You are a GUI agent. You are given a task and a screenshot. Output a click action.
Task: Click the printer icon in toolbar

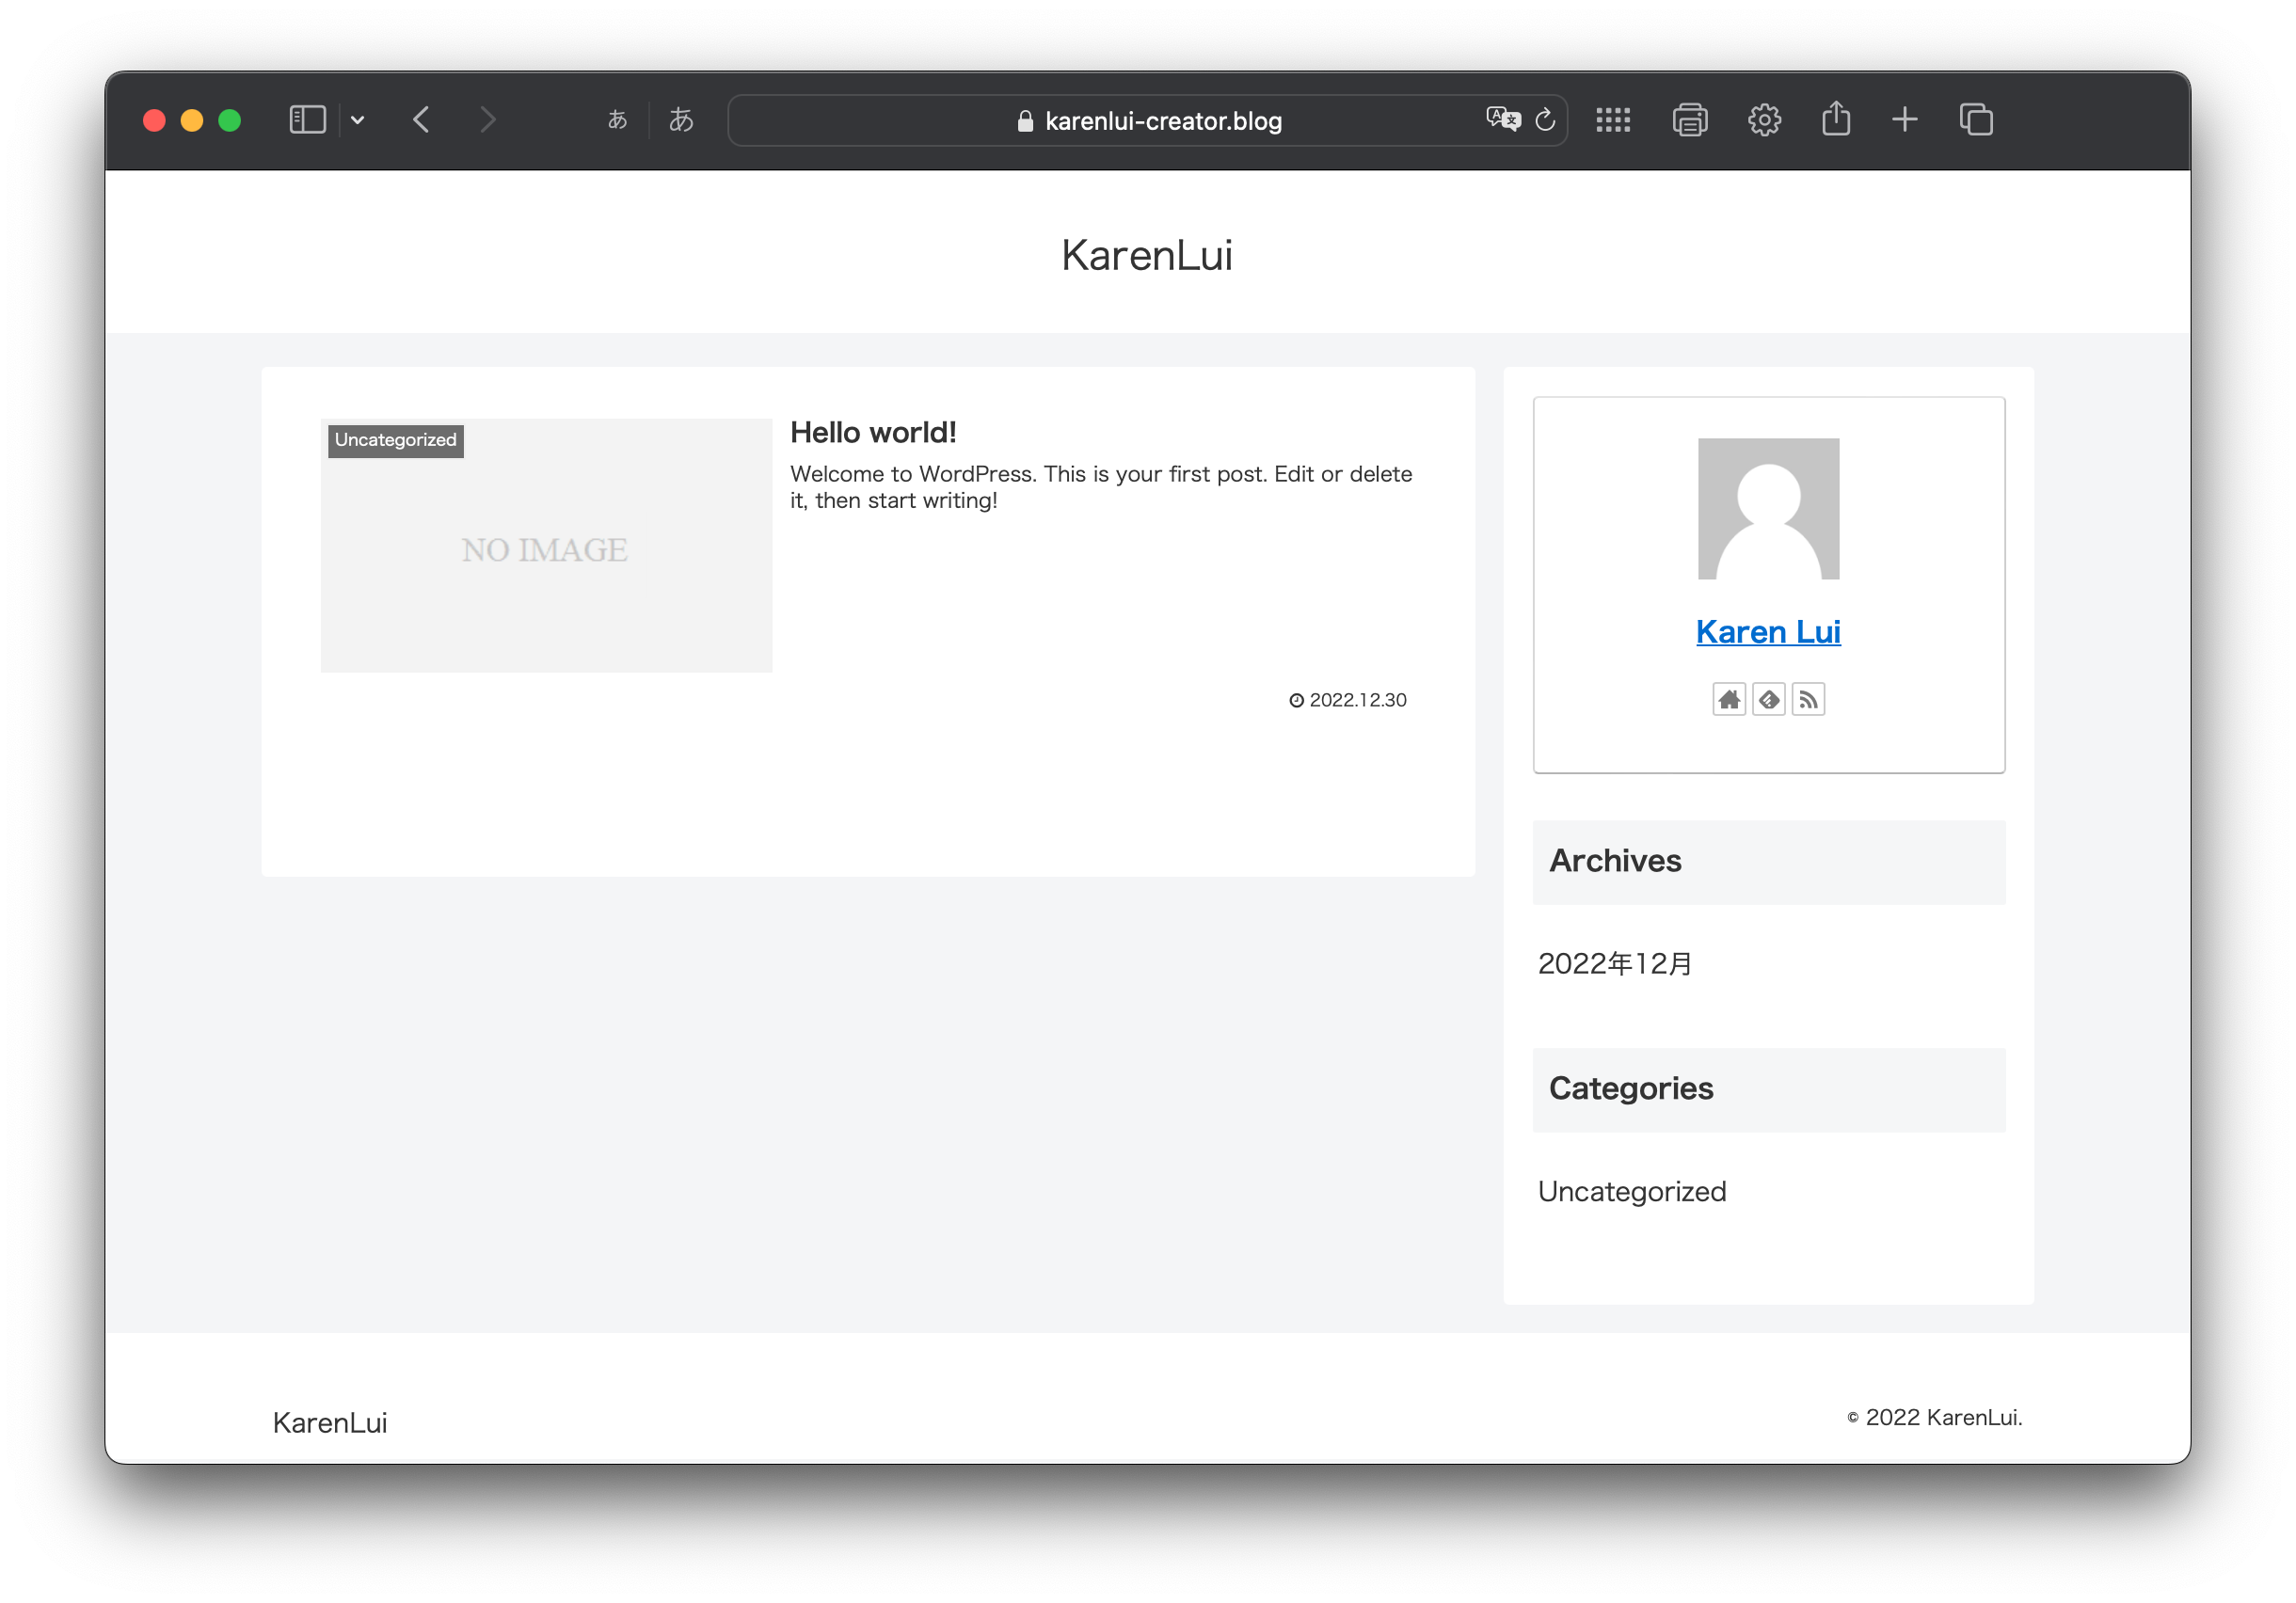1689,120
